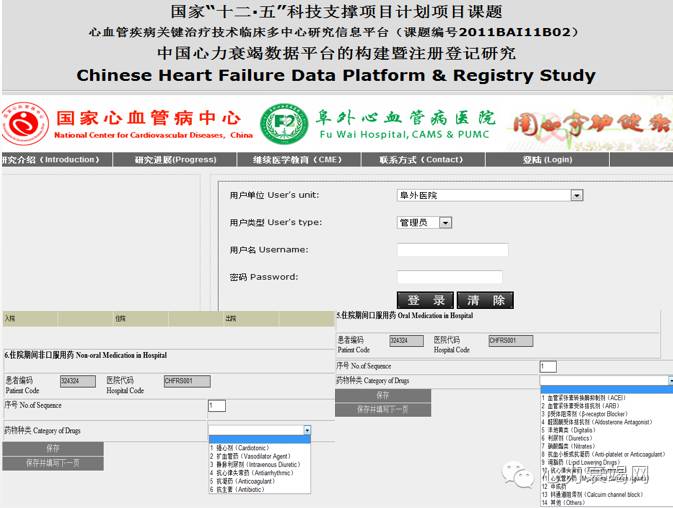Choose ARB from the oral drug list
Image resolution: width=673 pixels, height=508 pixels.
tap(606, 406)
